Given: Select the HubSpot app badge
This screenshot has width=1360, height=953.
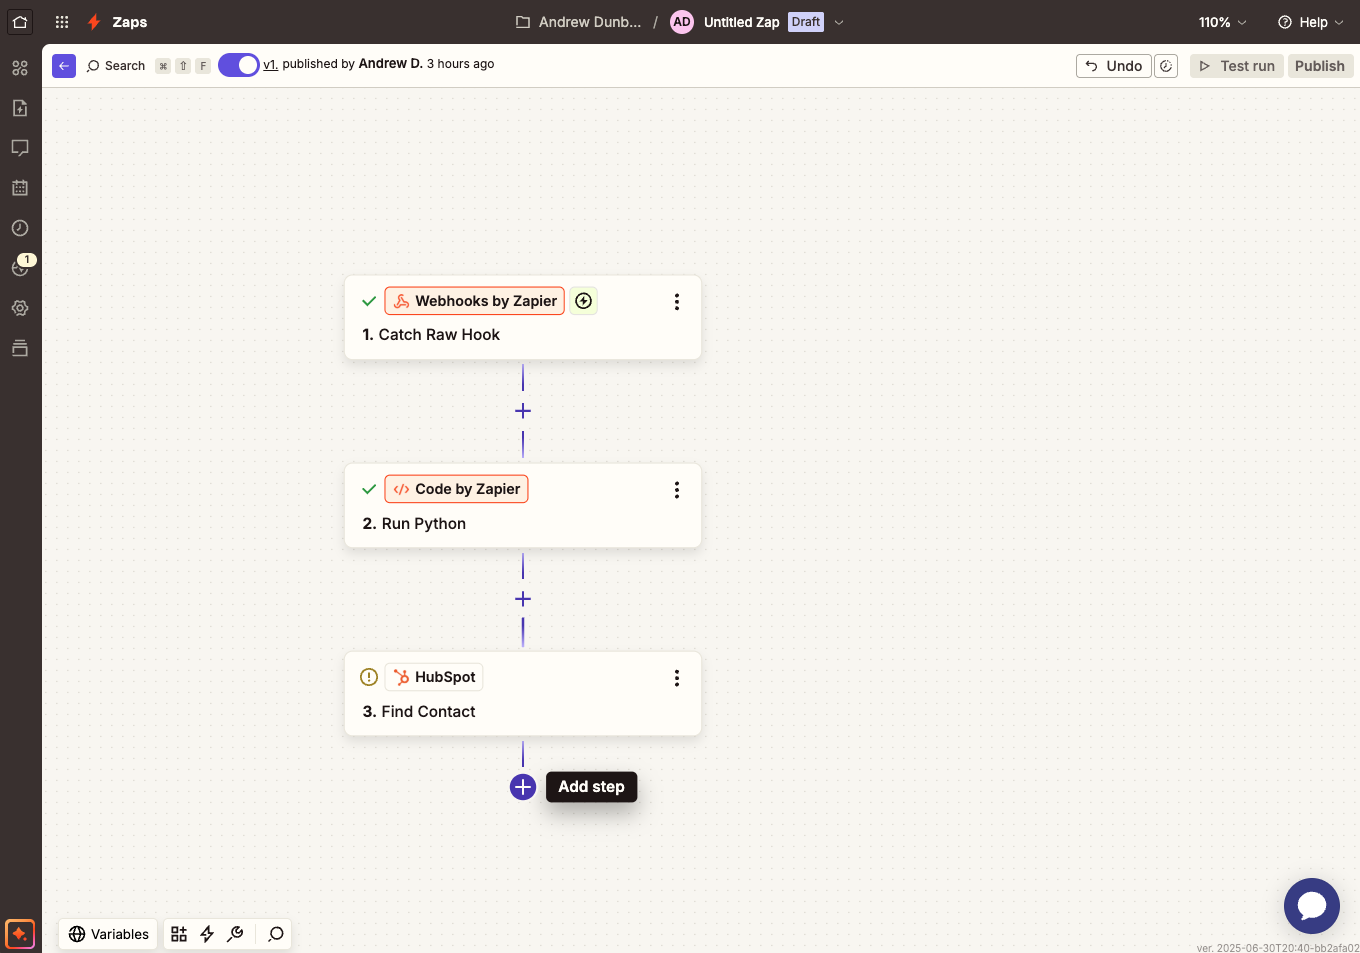Looking at the screenshot, I should (434, 677).
